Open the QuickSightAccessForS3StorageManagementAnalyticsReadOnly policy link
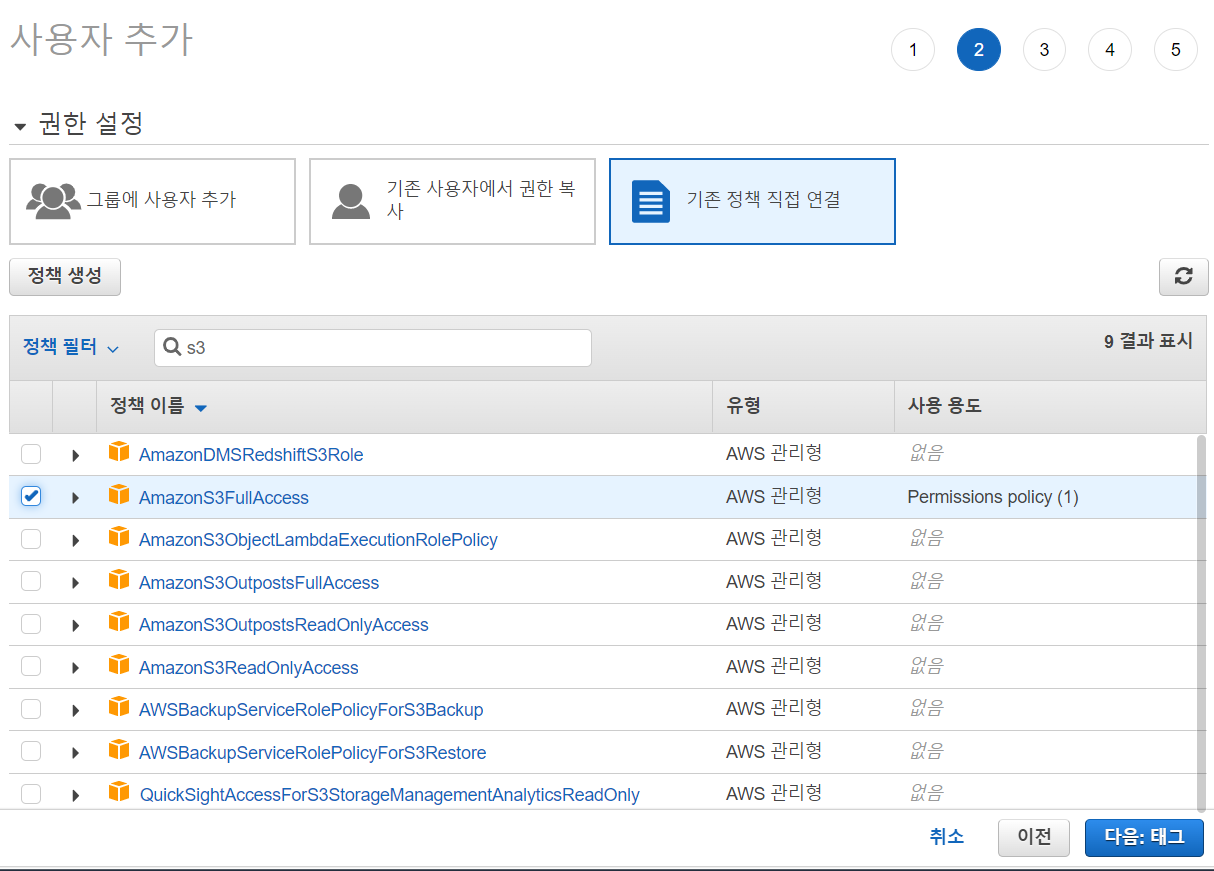The width and height of the screenshot is (1214, 871). 389,795
